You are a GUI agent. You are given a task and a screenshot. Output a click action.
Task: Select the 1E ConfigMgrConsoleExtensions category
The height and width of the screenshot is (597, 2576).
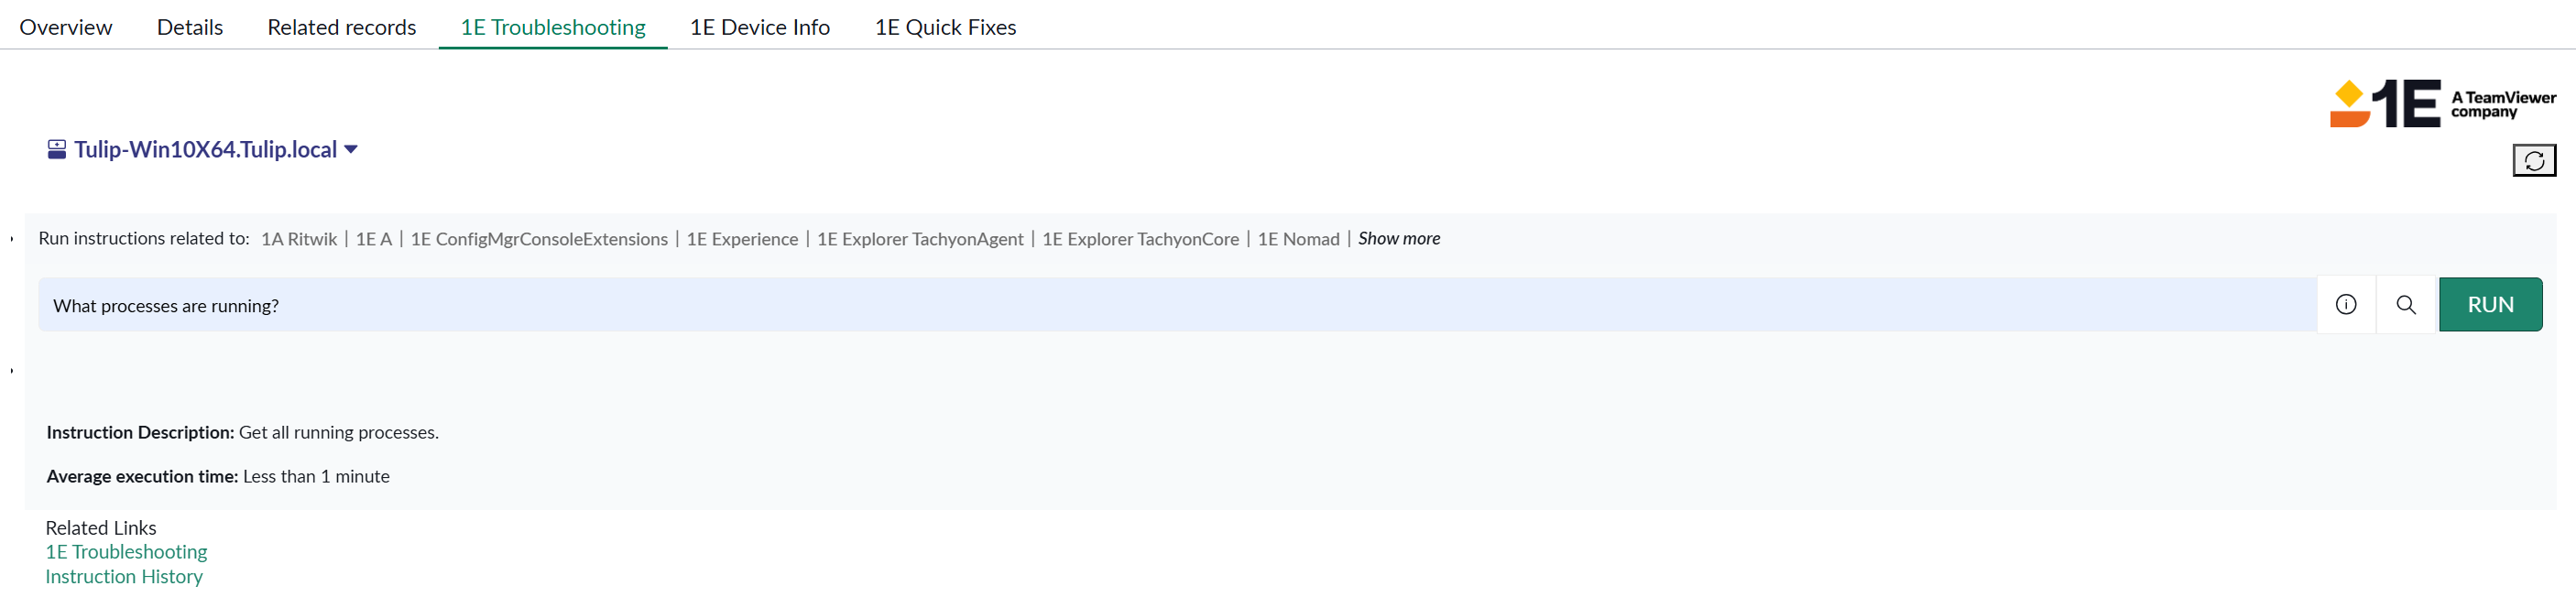tap(539, 239)
